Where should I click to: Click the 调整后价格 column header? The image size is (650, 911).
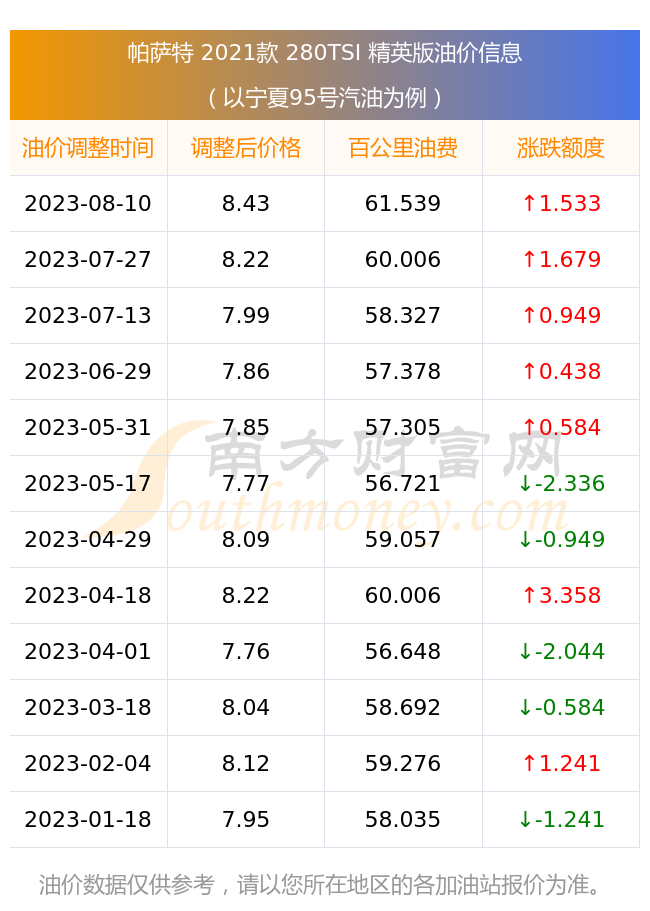(246, 148)
